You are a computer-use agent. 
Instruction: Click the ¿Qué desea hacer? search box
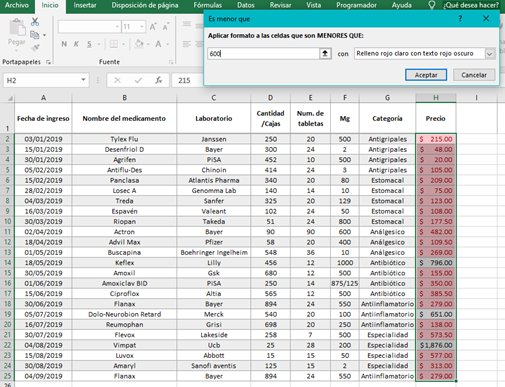tap(471, 5)
